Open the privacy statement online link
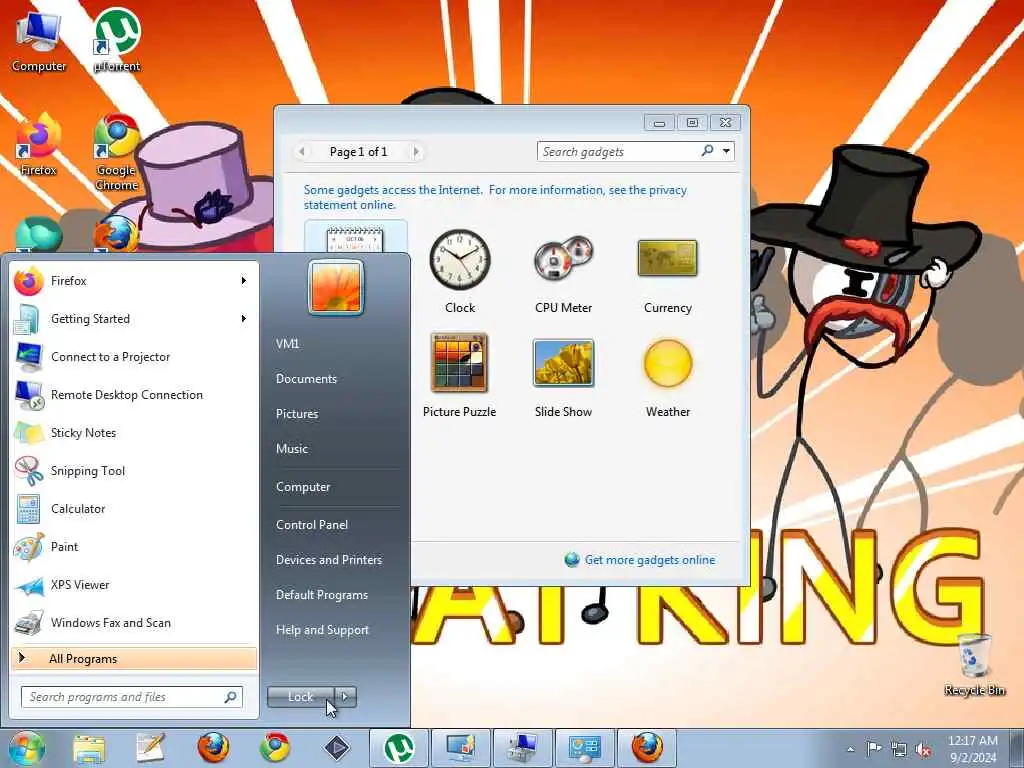Viewport: 1024px width, 768px height. coord(495,197)
